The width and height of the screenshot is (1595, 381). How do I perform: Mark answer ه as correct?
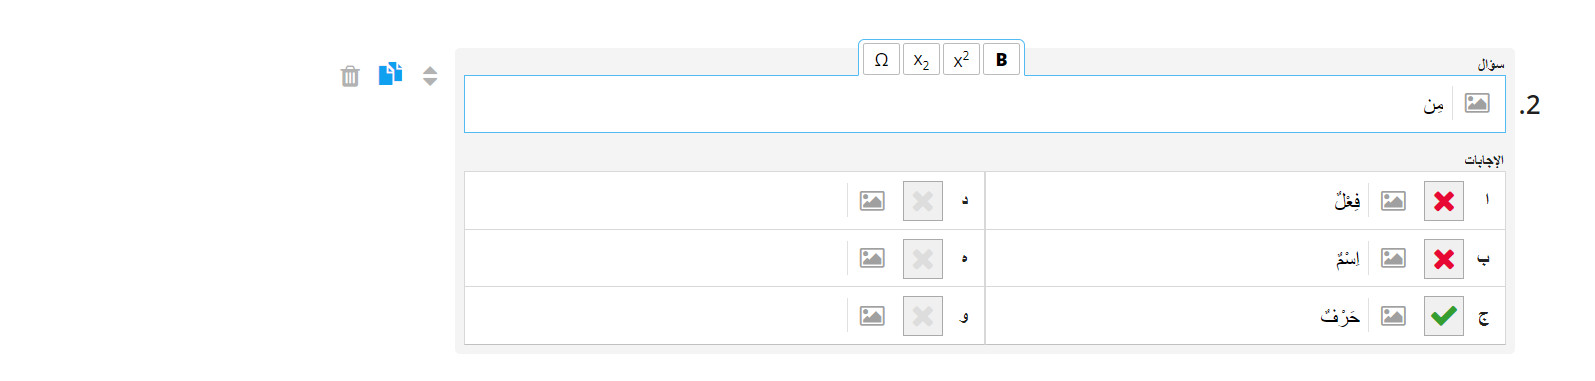923,259
